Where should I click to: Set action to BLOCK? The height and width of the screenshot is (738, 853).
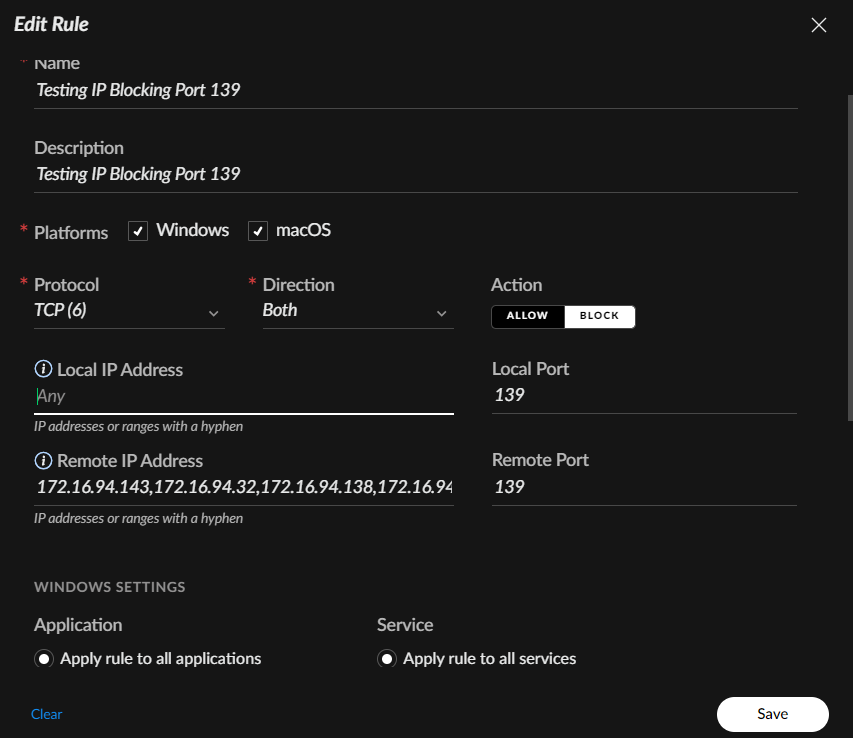[599, 316]
